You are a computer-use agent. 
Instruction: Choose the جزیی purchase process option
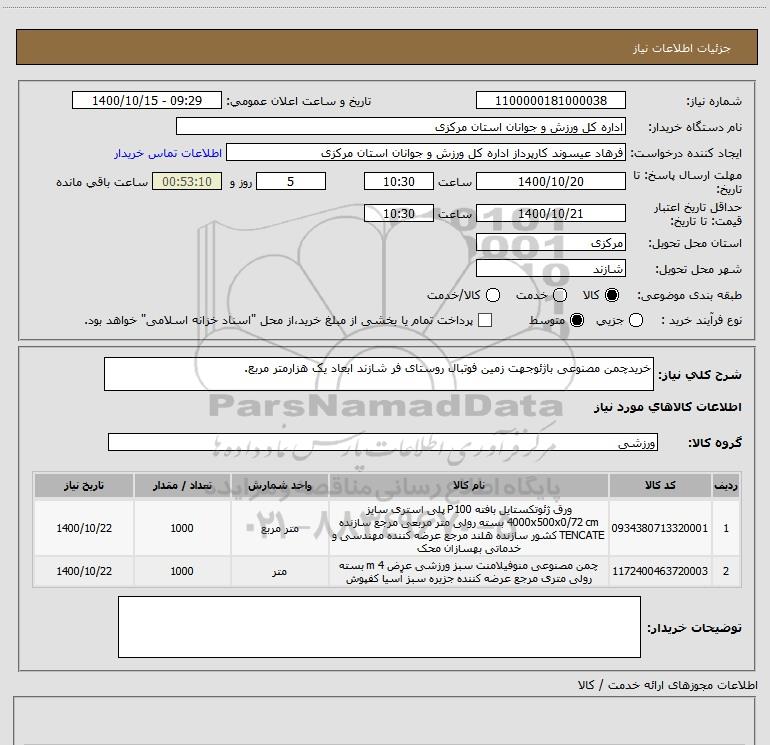click(x=636, y=320)
